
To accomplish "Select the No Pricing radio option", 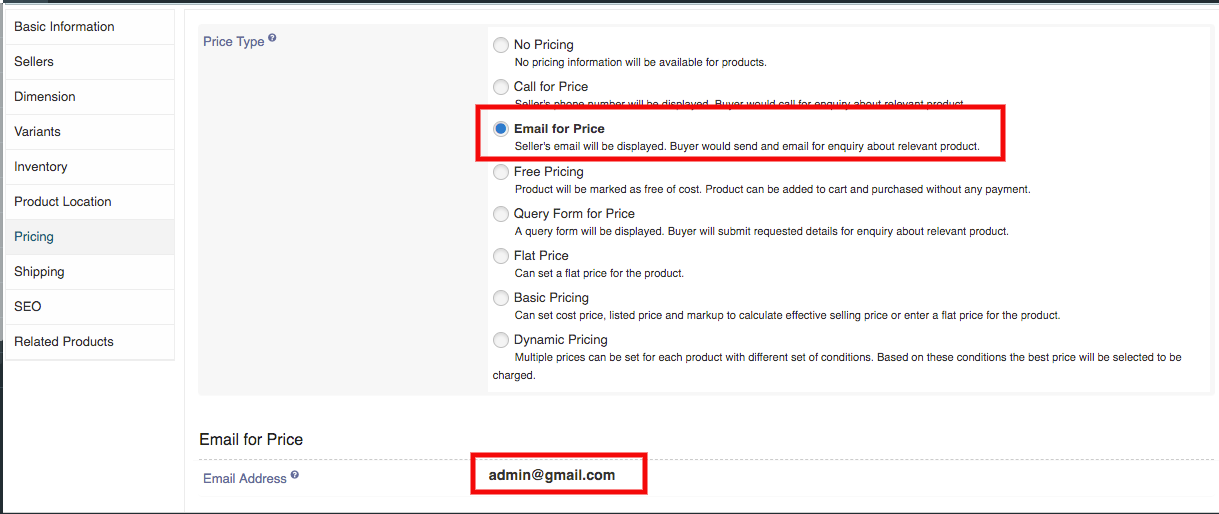I will (x=501, y=45).
